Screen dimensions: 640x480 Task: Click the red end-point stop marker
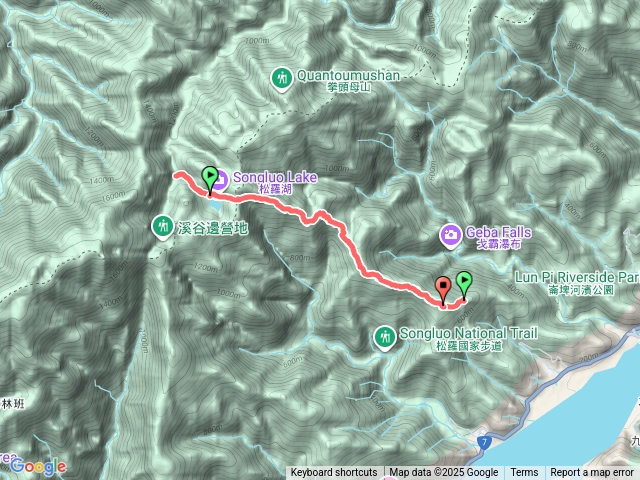point(443,288)
